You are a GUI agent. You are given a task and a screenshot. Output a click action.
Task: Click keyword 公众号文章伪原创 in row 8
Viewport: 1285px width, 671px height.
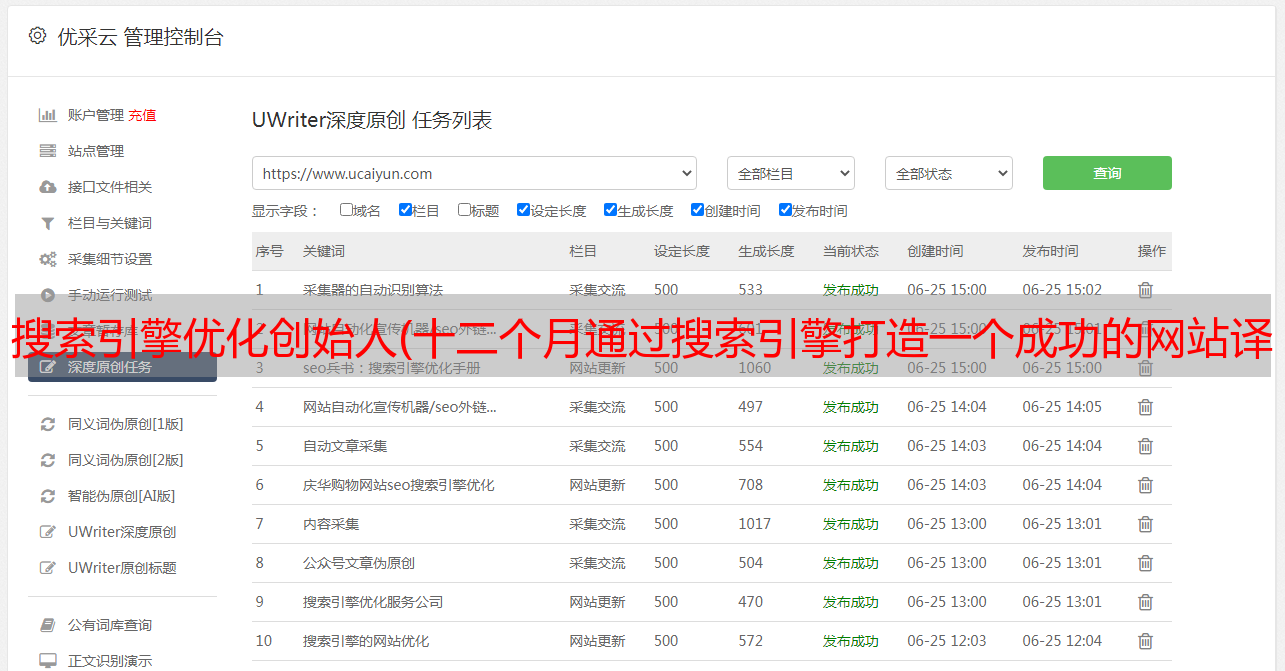click(359, 563)
